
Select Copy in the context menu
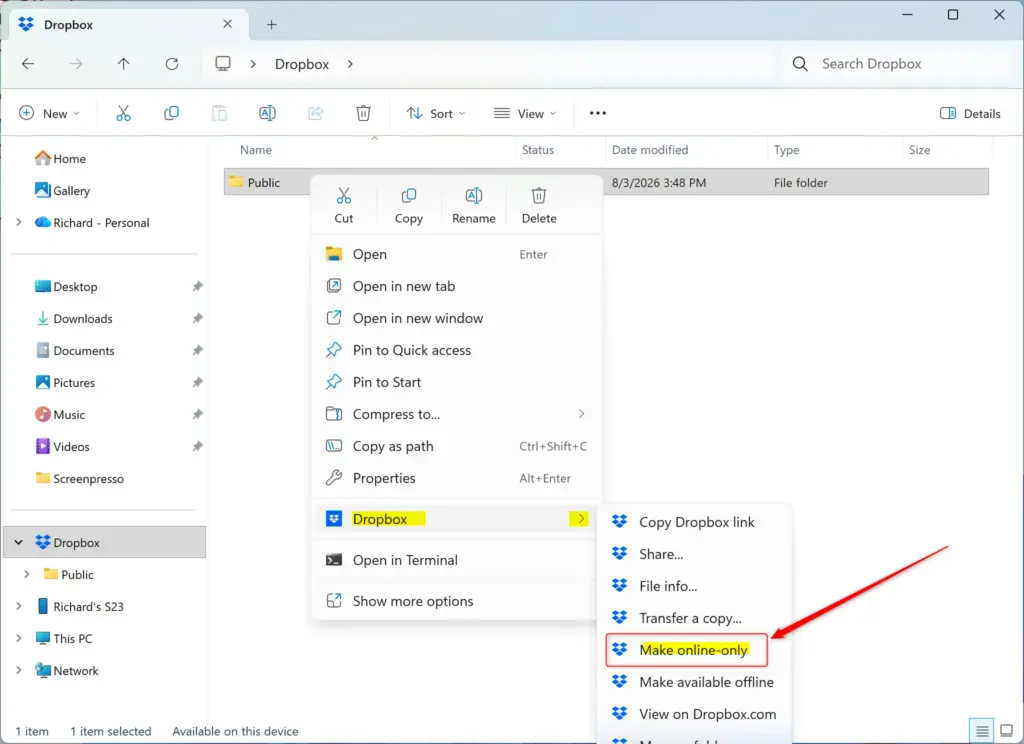(409, 206)
